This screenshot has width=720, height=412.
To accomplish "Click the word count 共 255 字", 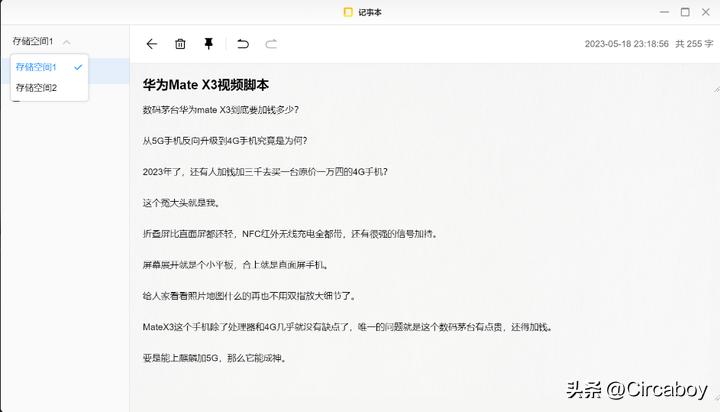I will pyautogui.click(x=694, y=44).
